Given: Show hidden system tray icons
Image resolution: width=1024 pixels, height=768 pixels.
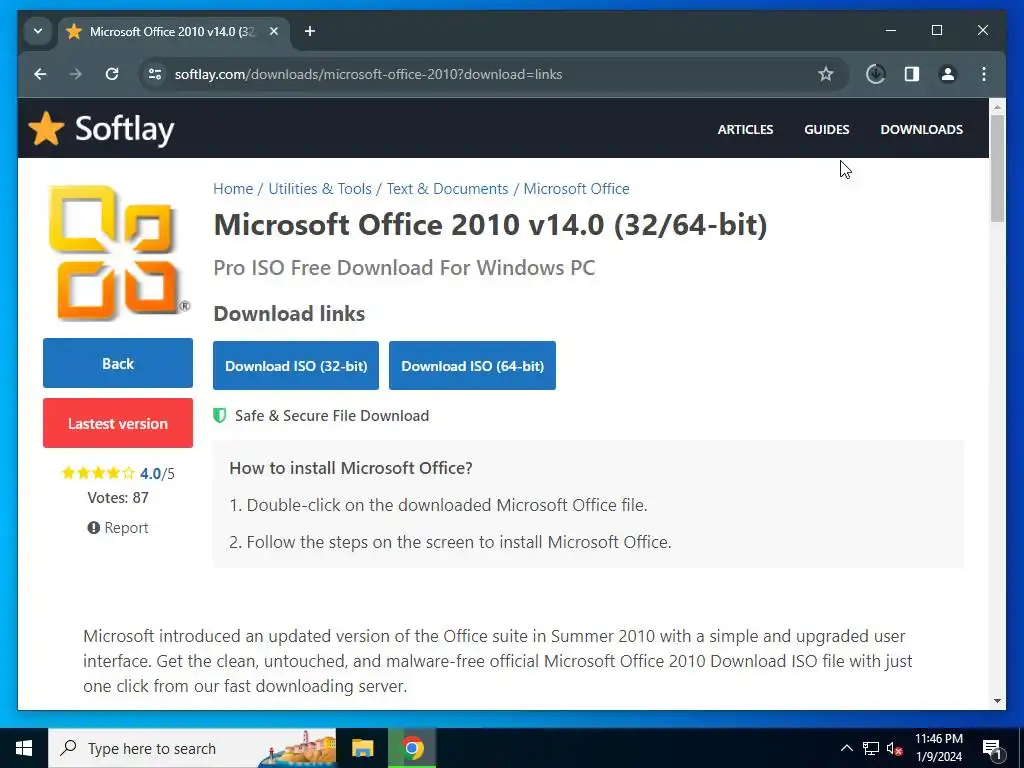Looking at the screenshot, I should click(x=846, y=748).
